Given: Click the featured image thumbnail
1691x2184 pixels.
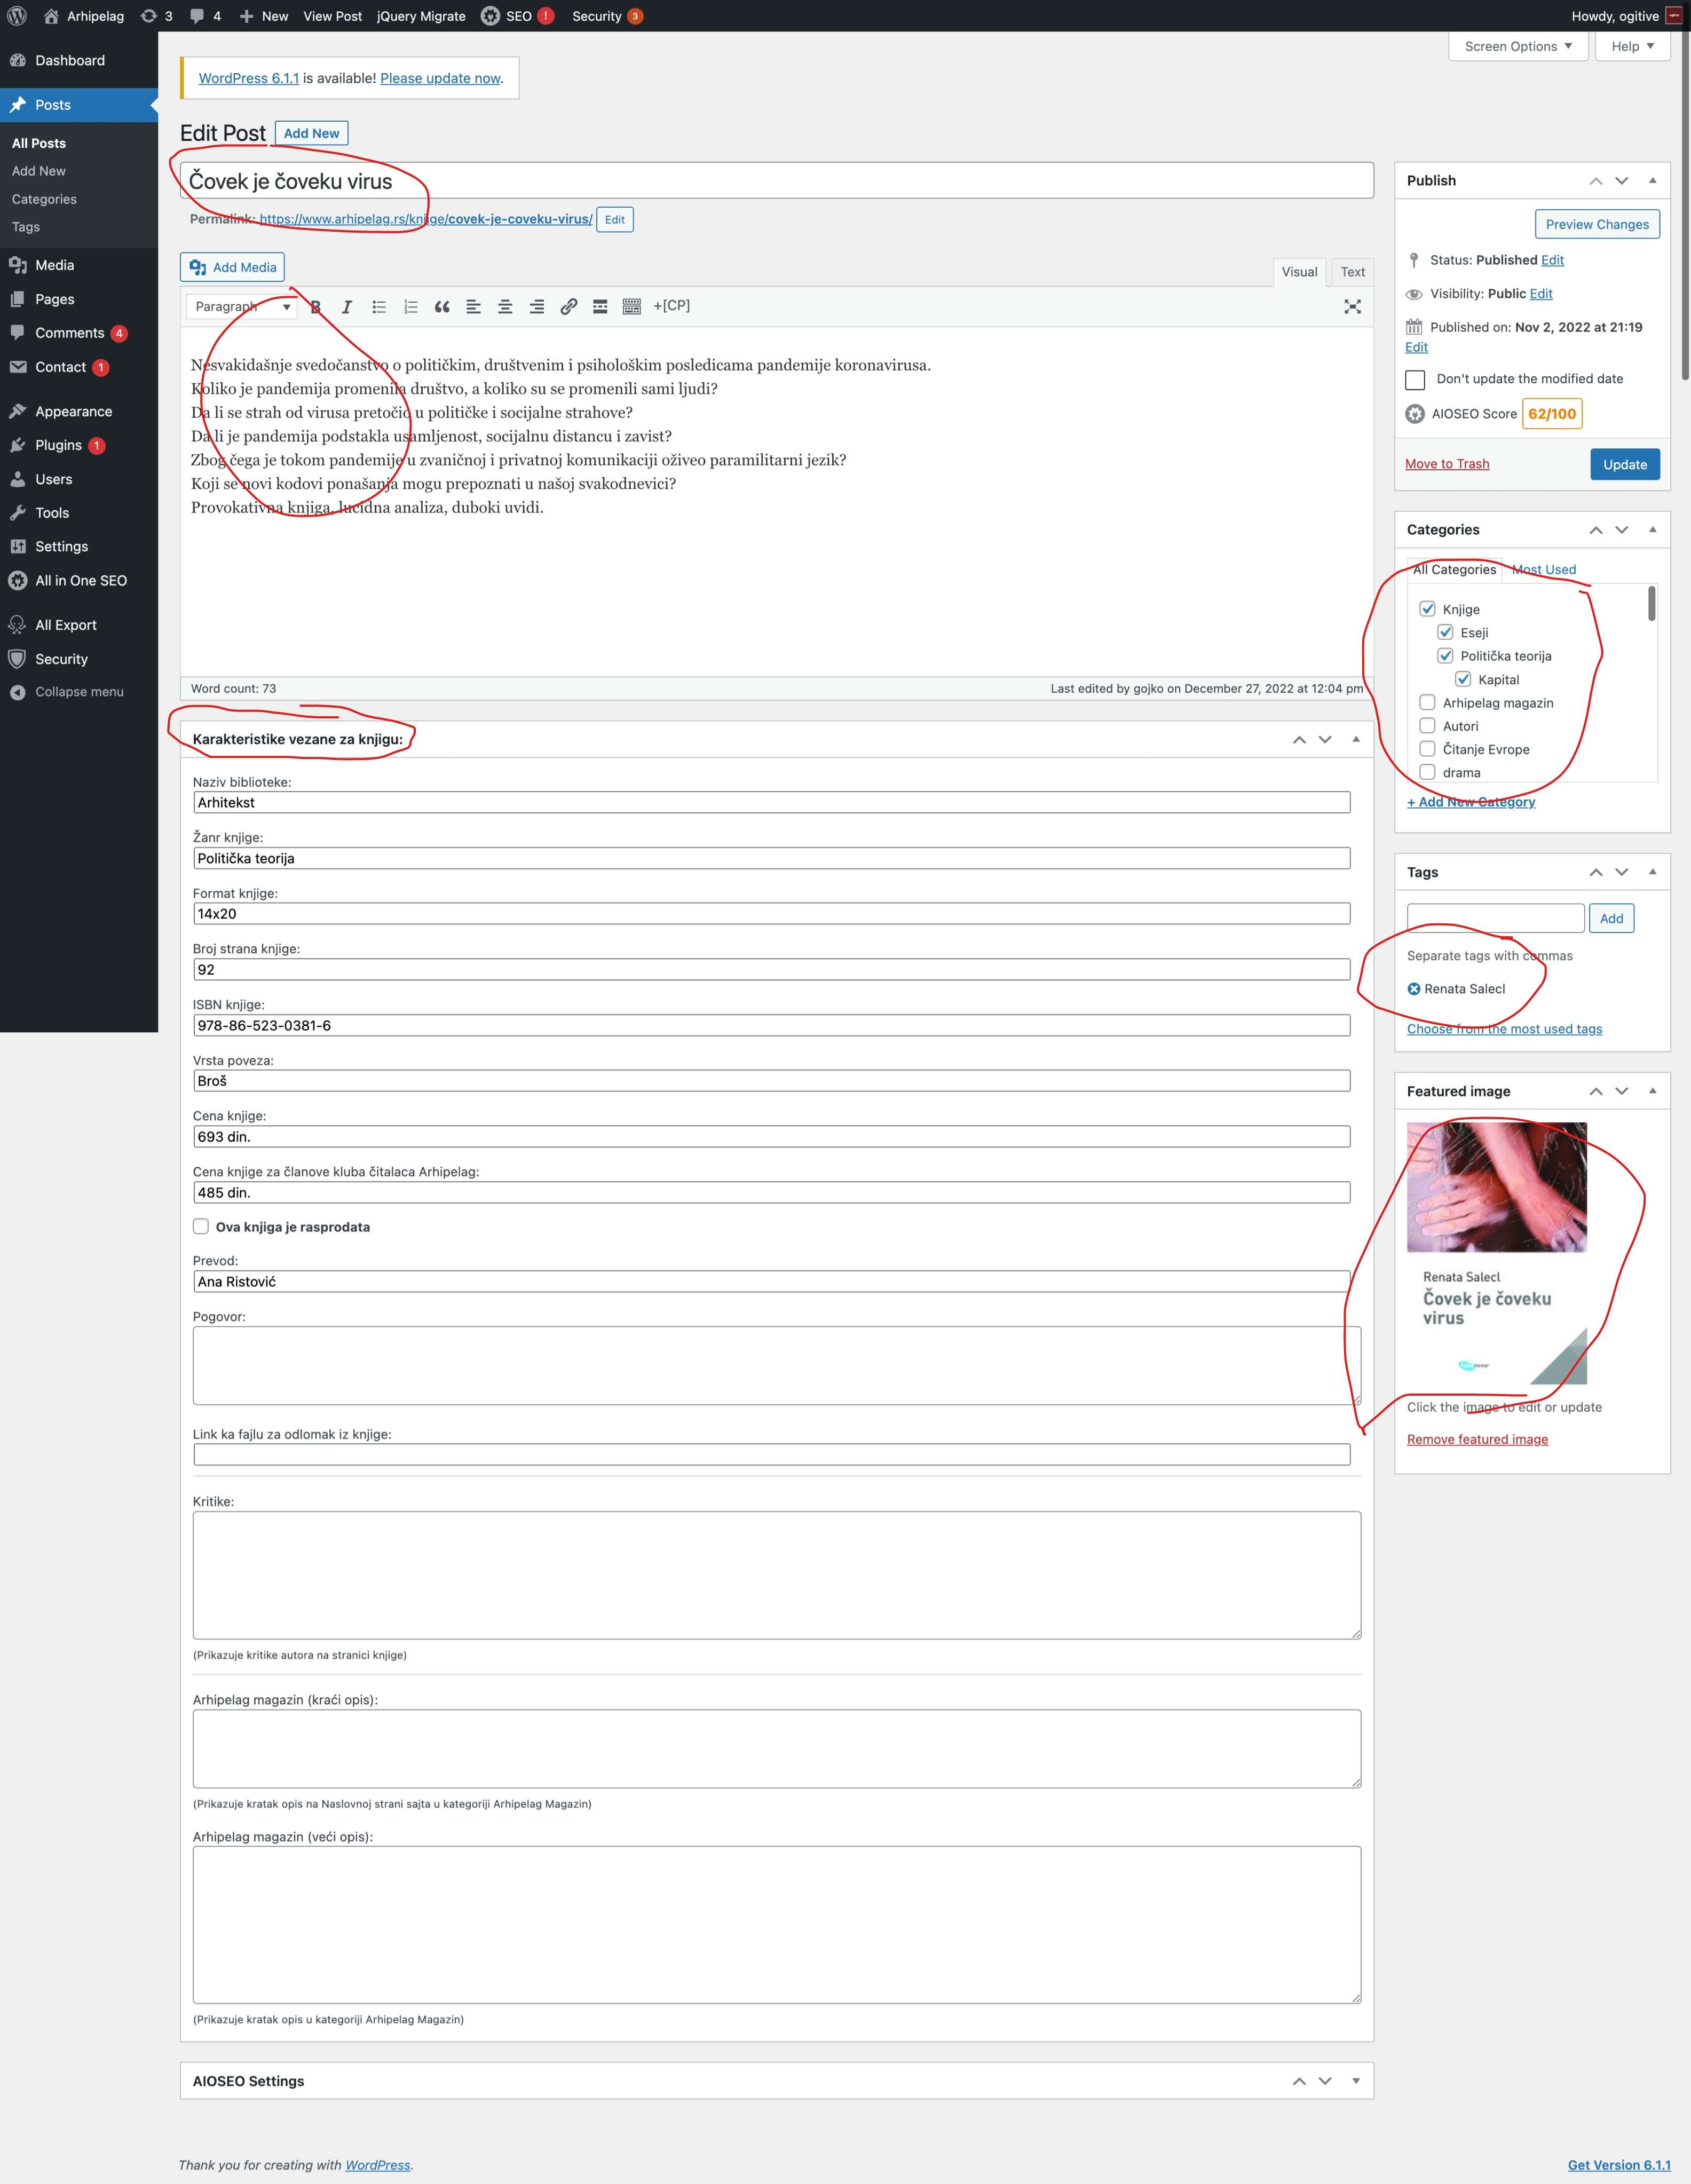Looking at the screenshot, I should click(x=1496, y=1254).
